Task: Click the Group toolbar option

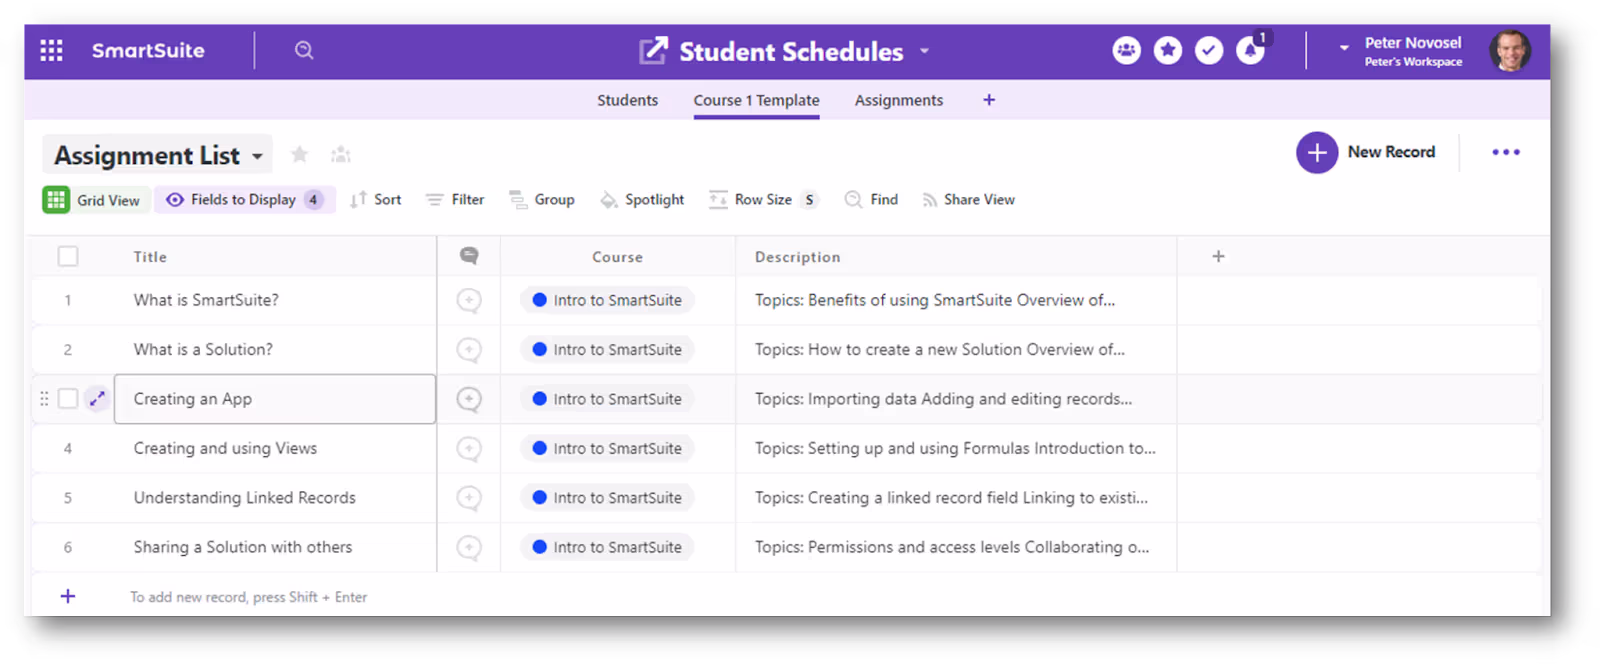Action: (x=542, y=200)
